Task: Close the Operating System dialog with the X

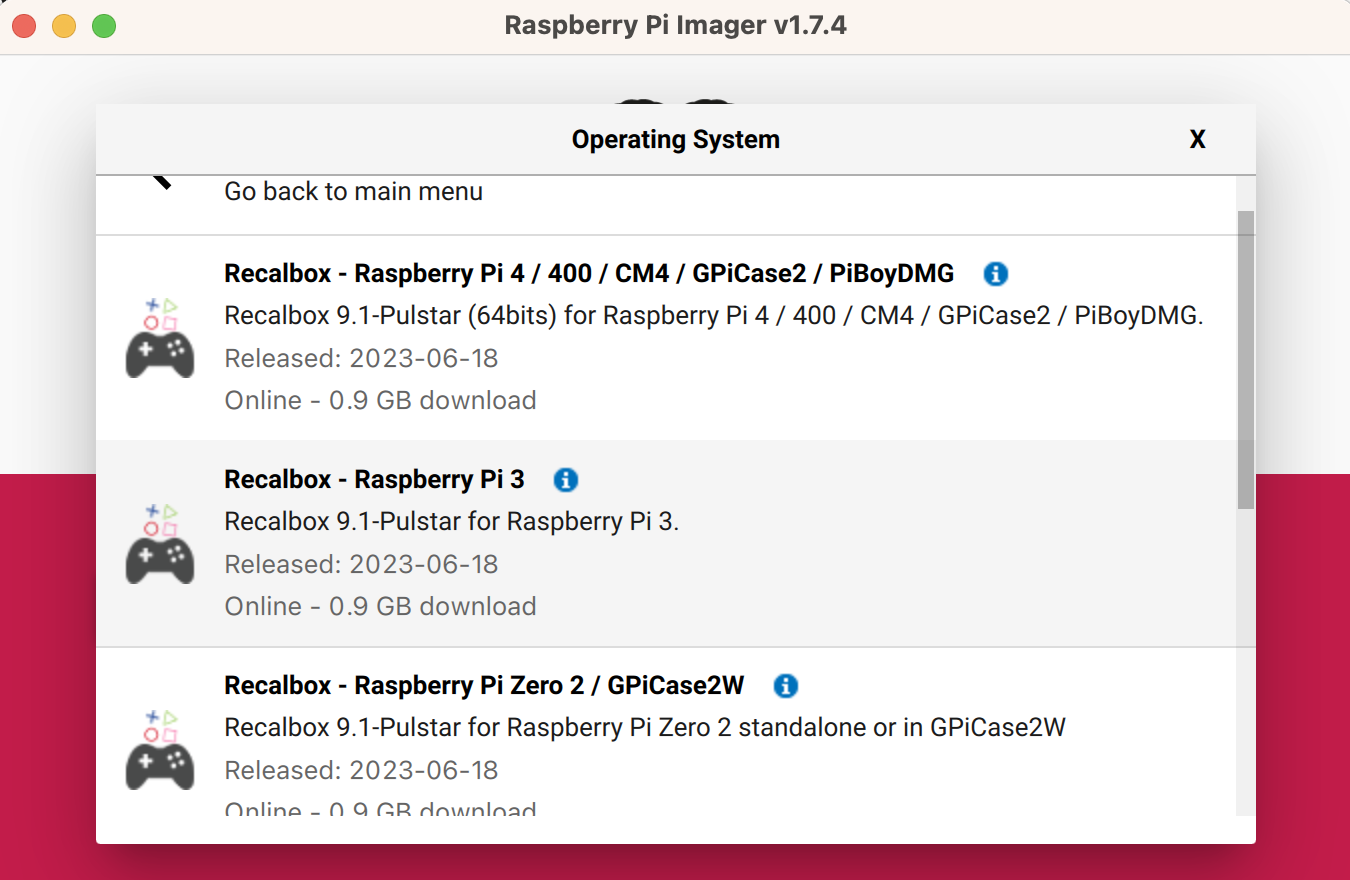Action: tap(1197, 139)
